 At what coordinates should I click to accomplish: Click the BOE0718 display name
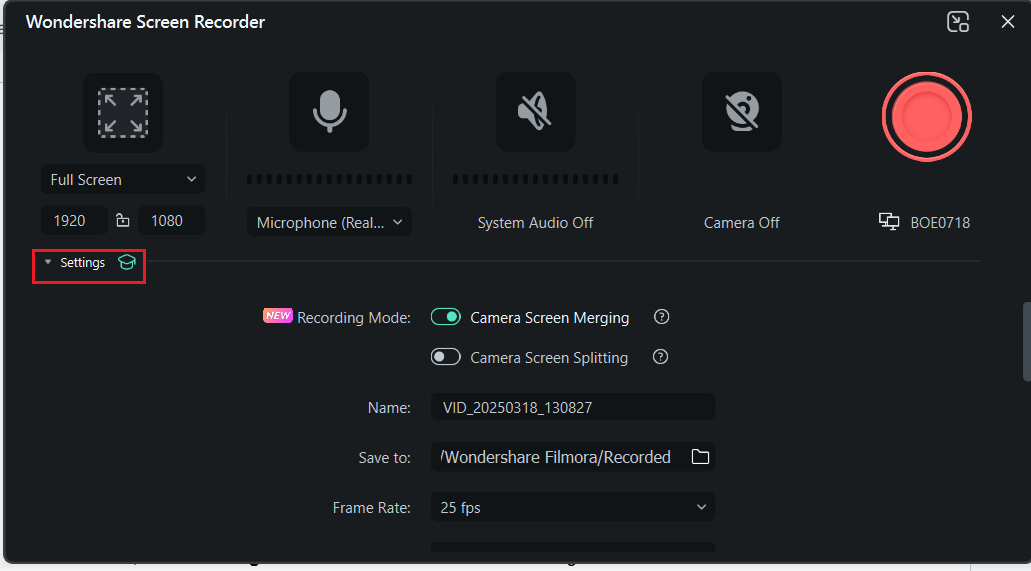940,223
